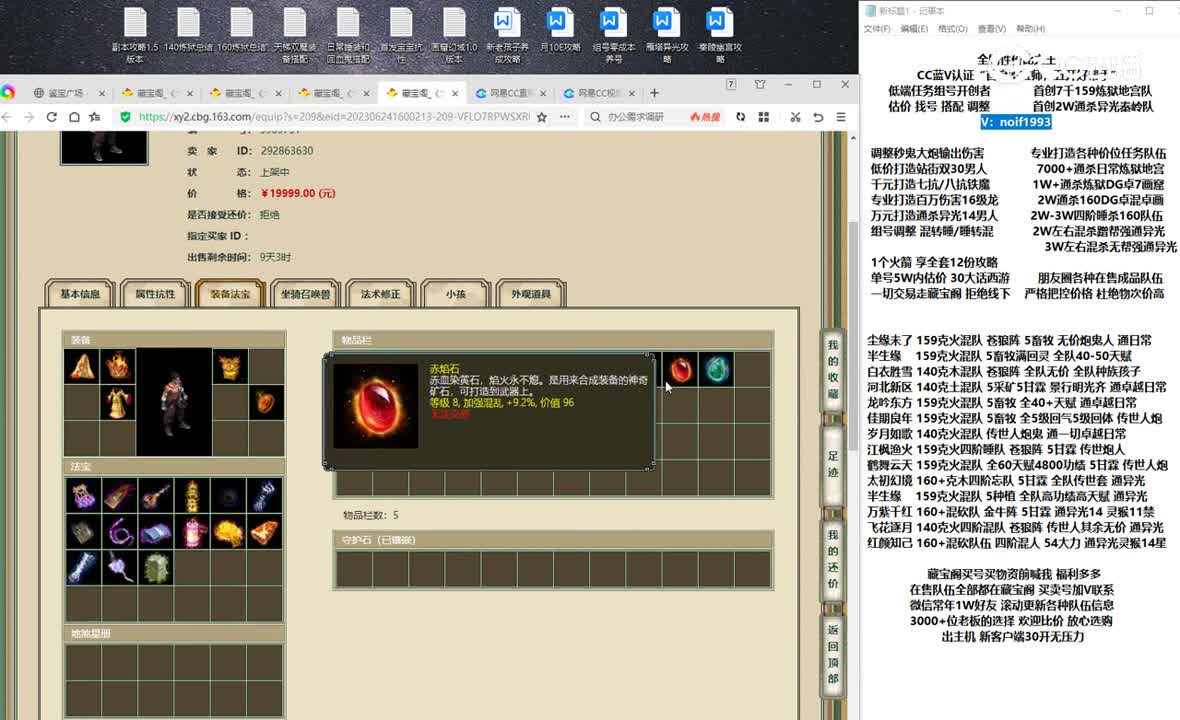Open the 160炼狱总结 desktop document
Viewport: 1180px width, 720px height.
click(x=242, y=30)
